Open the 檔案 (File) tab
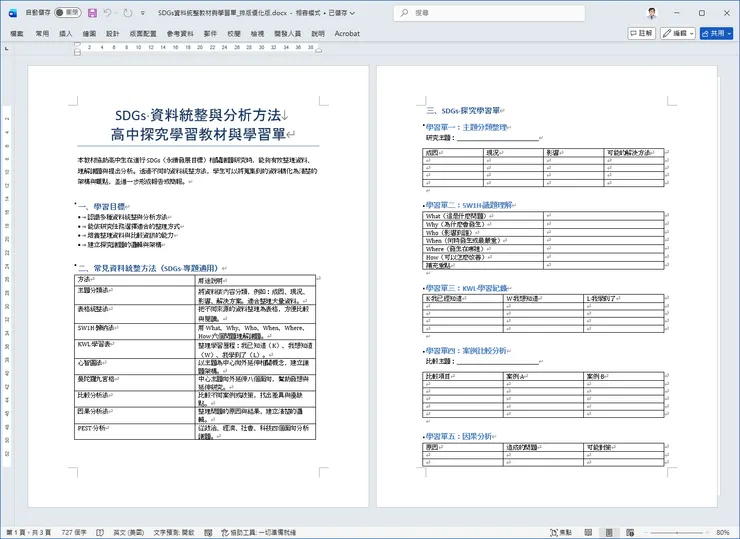This screenshot has height=539, width=740. pyautogui.click(x=17, y=34)
